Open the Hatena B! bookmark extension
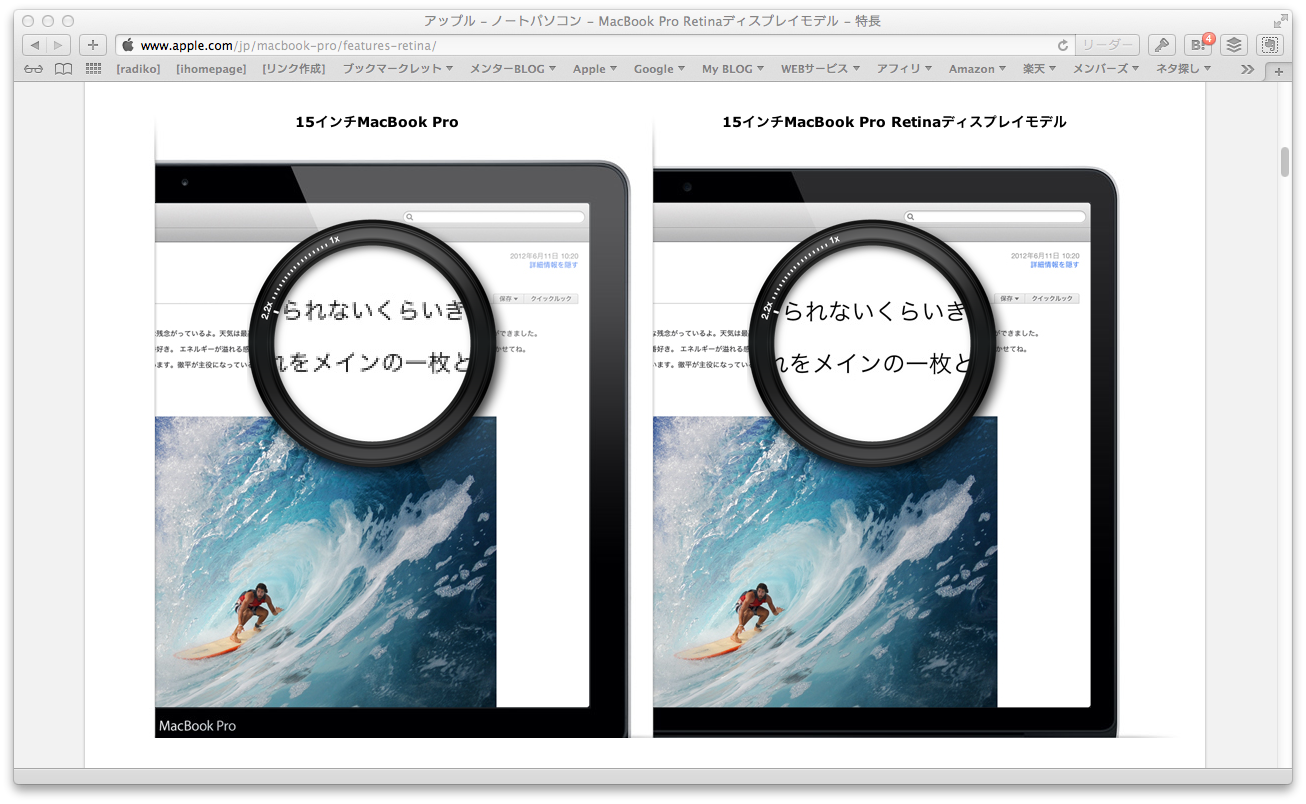Screen dimensions: 1306x804 (x=1198, y=45)
